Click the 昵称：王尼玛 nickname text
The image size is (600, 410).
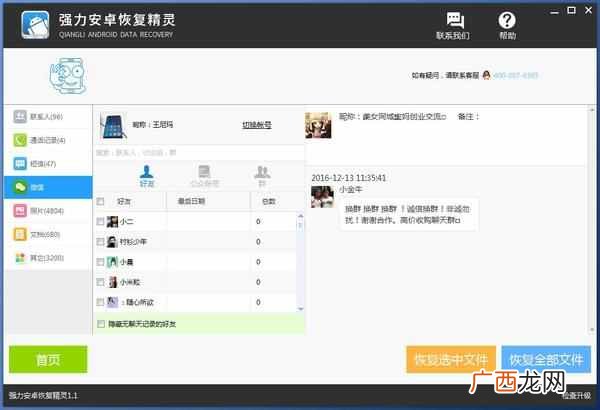(153, 124)
